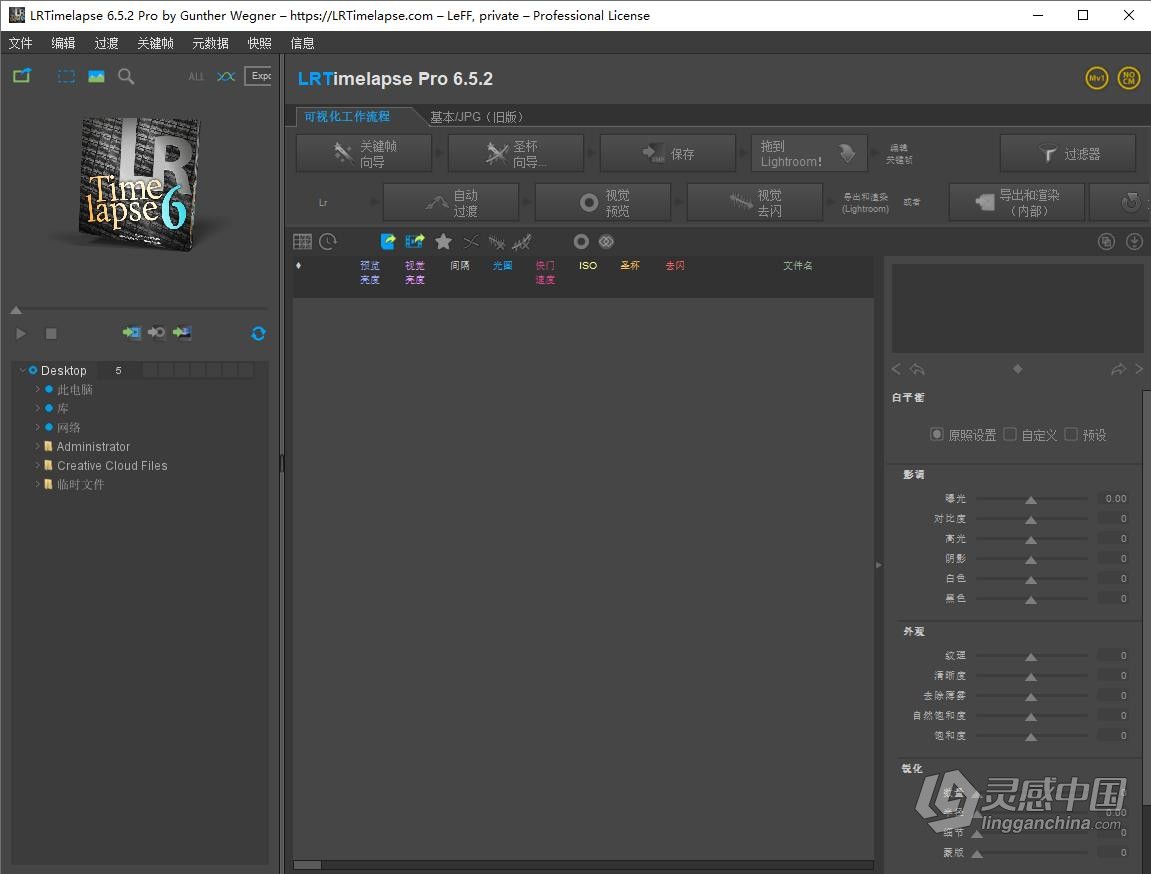Go to previous keyframe with left chevron
Screen dimensions: 1151x874
[x=896, y=369]
